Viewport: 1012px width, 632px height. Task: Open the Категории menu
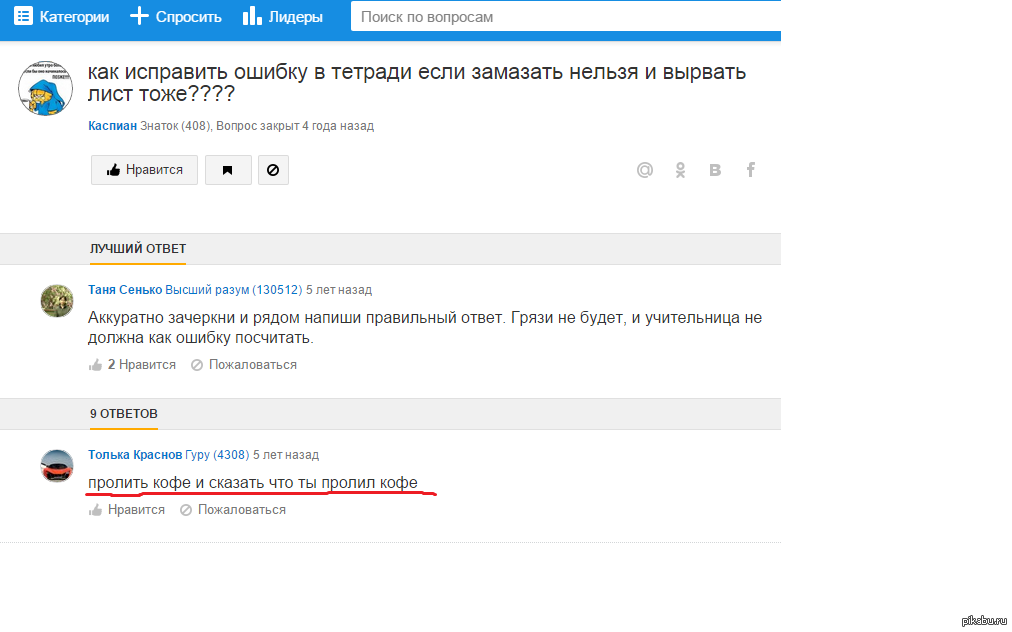click(61, 17)
